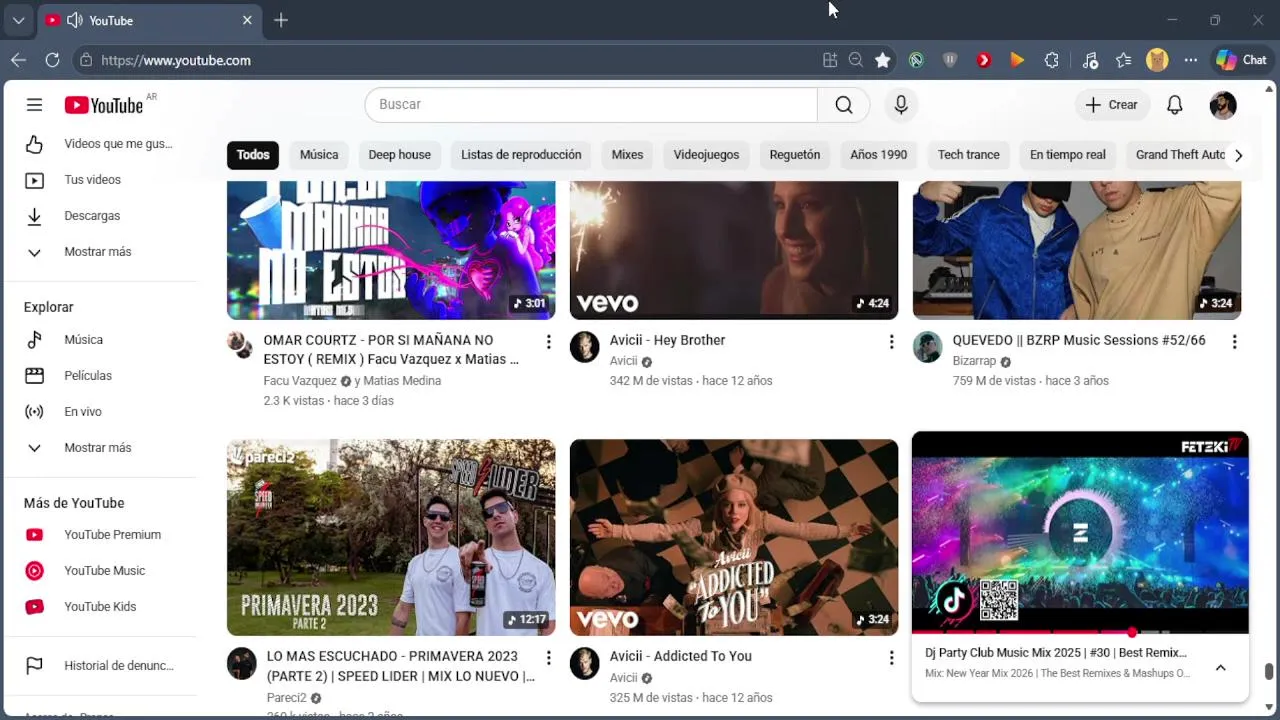Click the Crear button
This screenshot has height=720, width=1280.
click(1112, 105)
